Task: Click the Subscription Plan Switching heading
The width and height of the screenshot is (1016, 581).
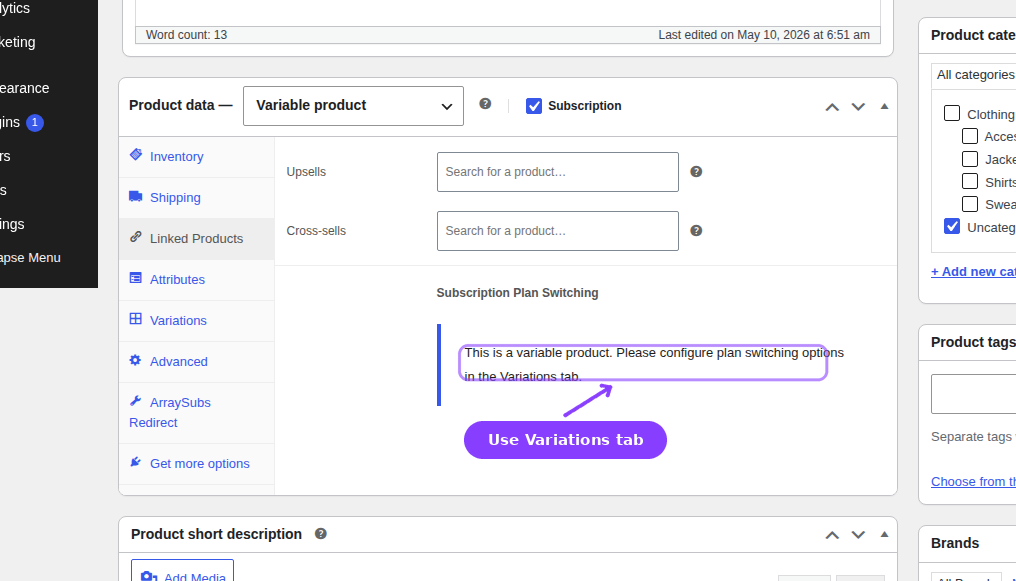Action: point(517,293)
